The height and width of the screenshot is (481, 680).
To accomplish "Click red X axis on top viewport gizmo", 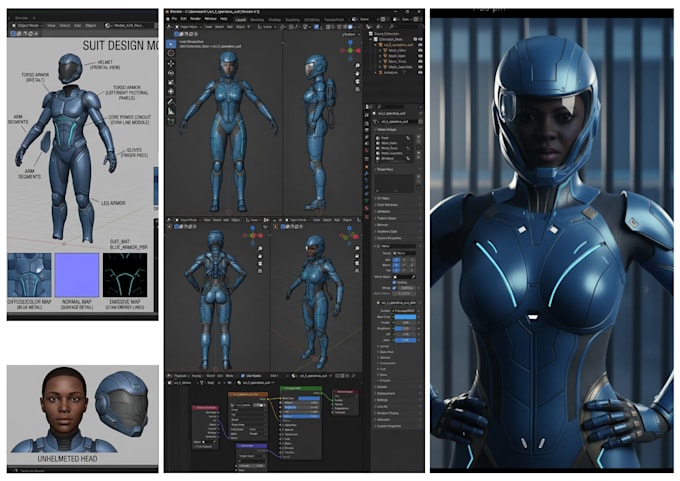I will pyautogui.click(x=358, y=51).
